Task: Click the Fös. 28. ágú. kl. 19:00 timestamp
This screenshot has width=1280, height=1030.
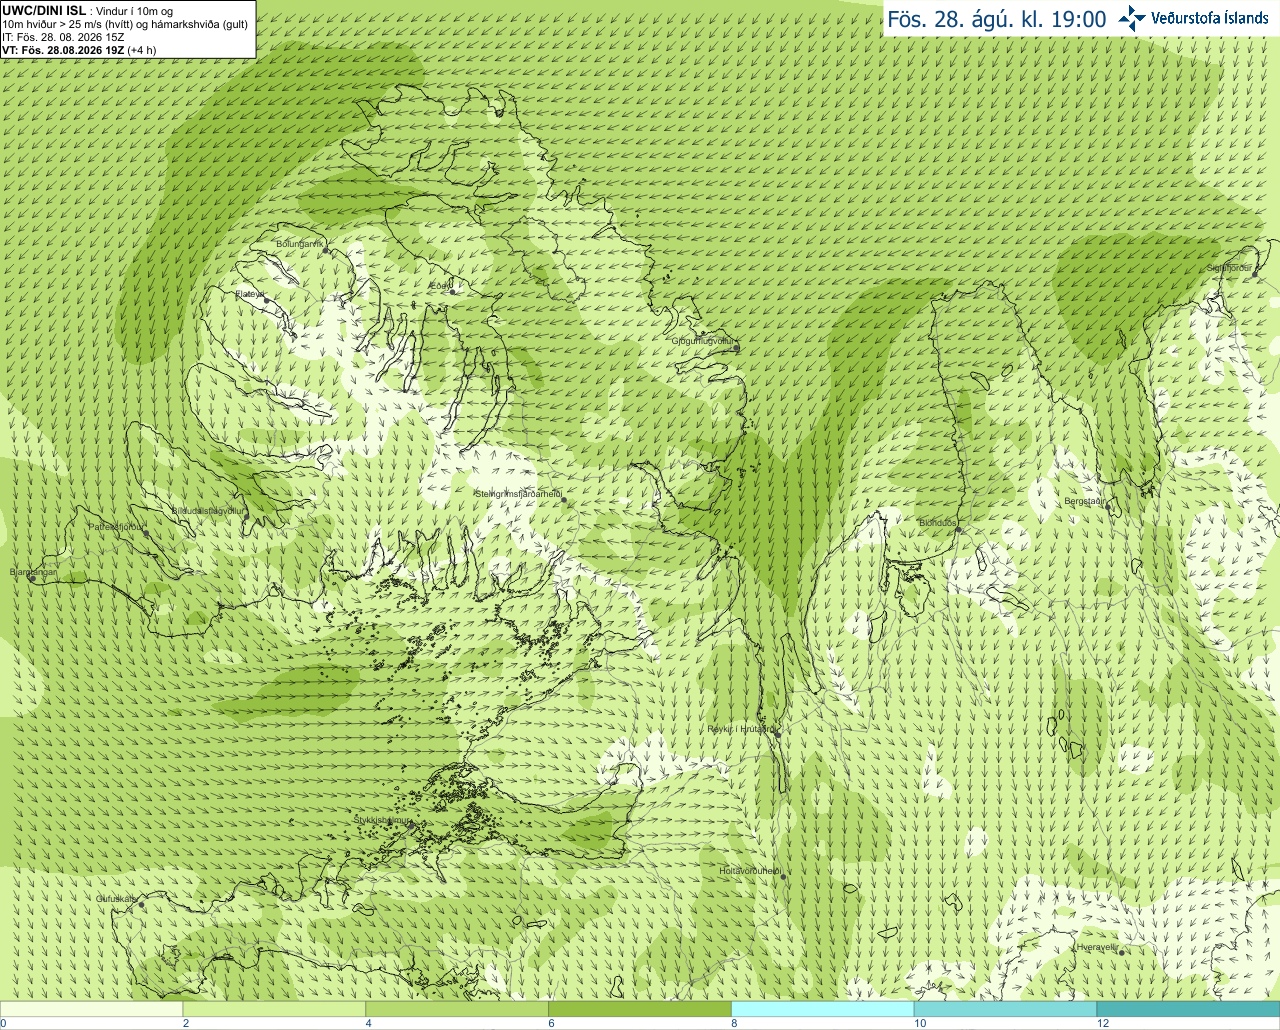Action: [997, 19]
